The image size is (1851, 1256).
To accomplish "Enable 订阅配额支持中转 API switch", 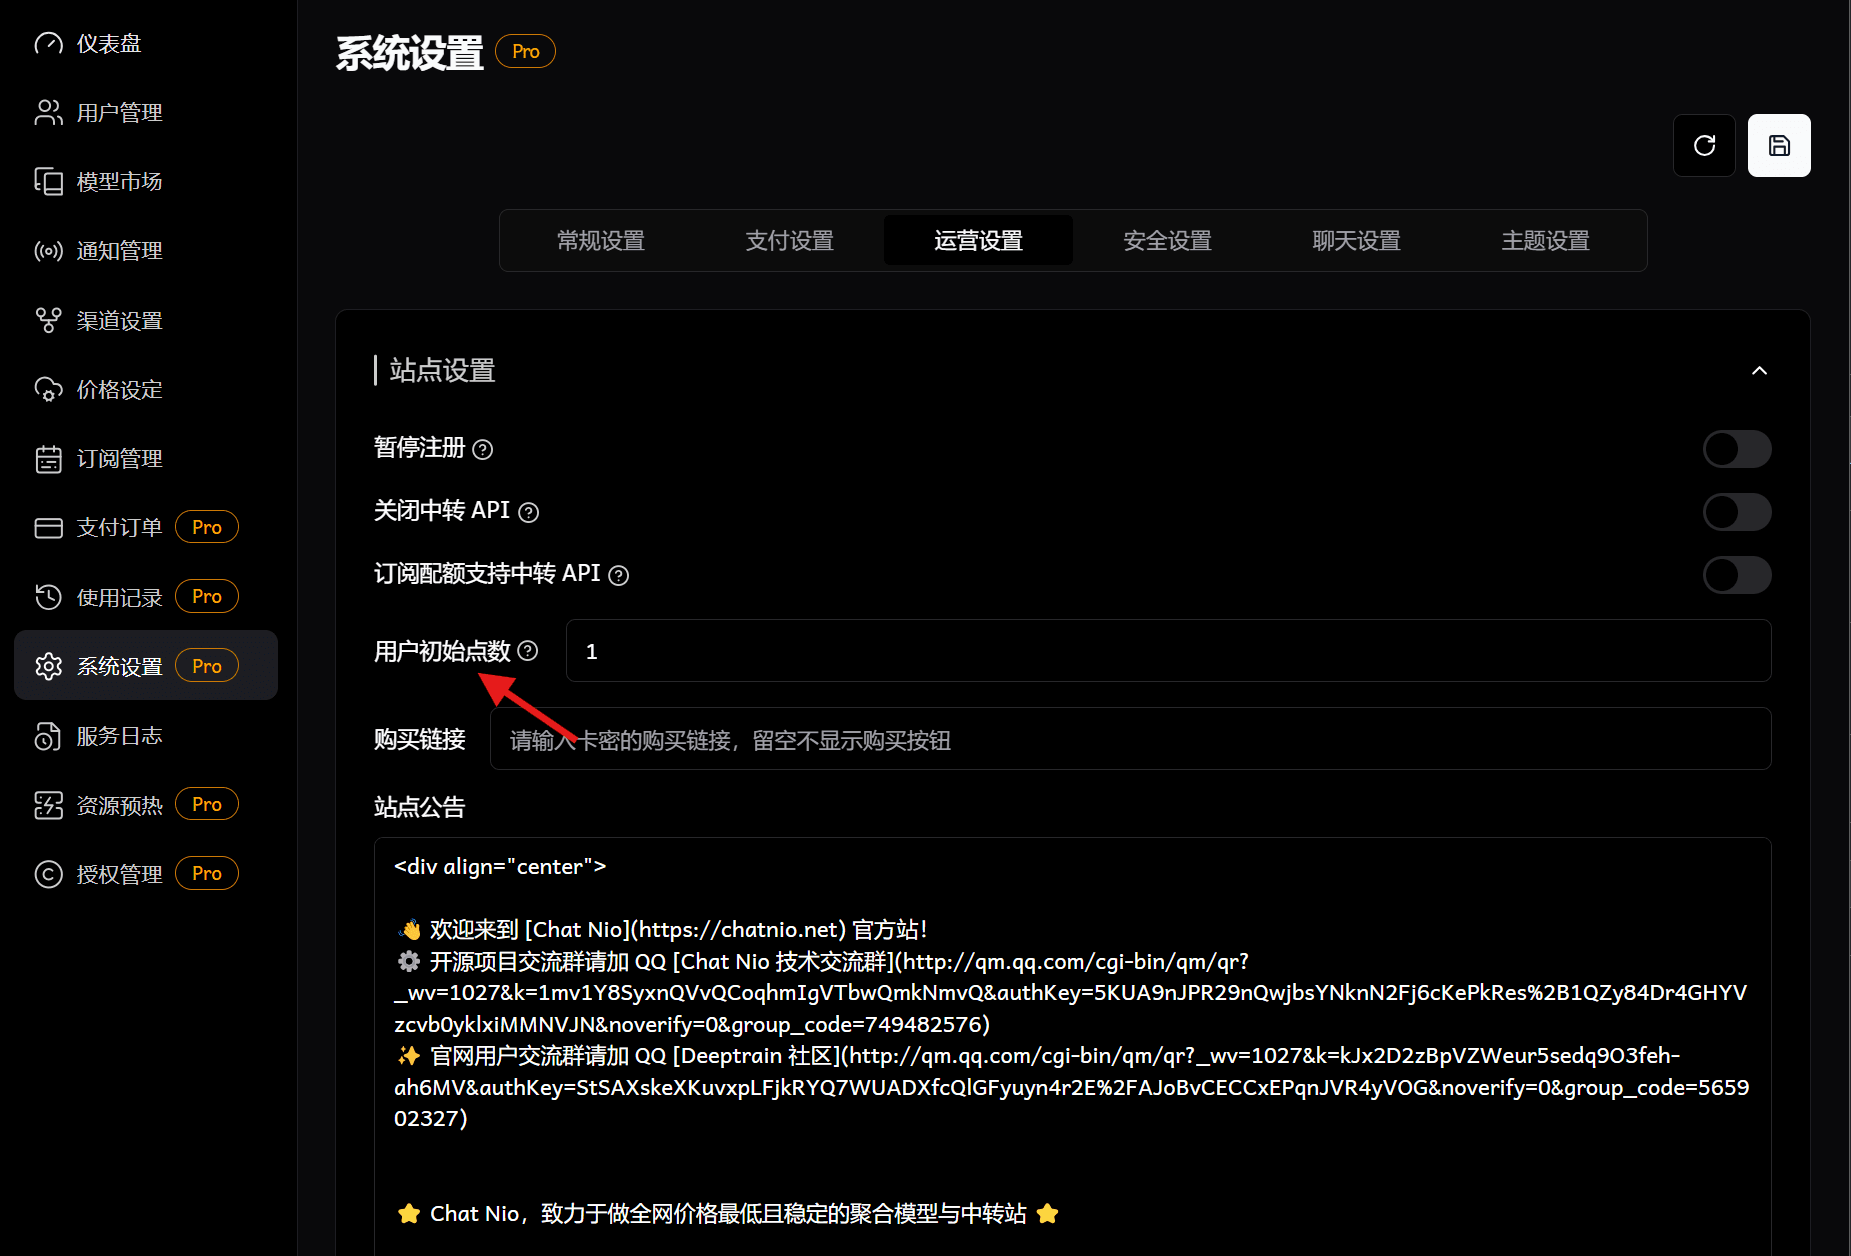I will pos(1737,575).
